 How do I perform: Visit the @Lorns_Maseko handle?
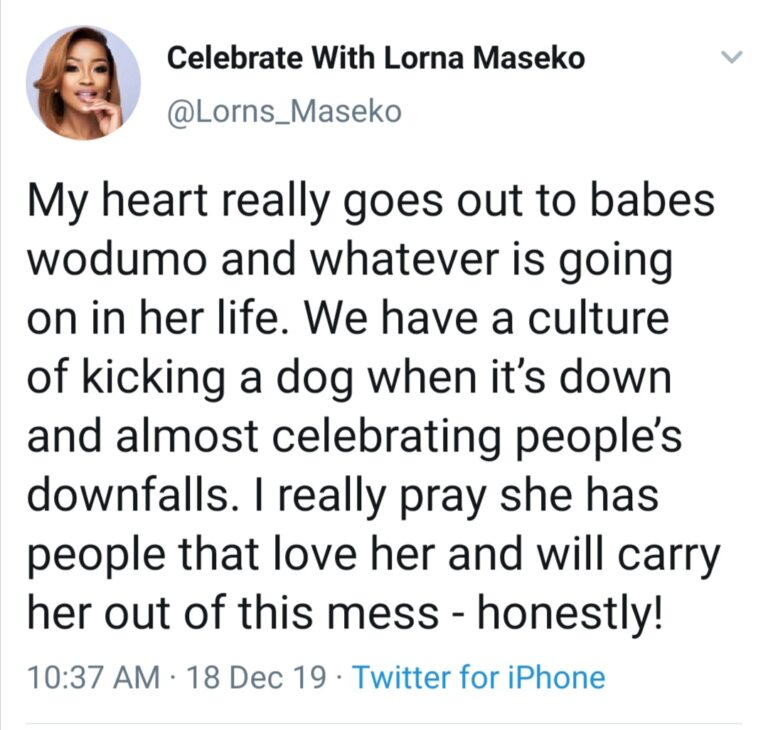pyautogui.click(x=284, y=112)
